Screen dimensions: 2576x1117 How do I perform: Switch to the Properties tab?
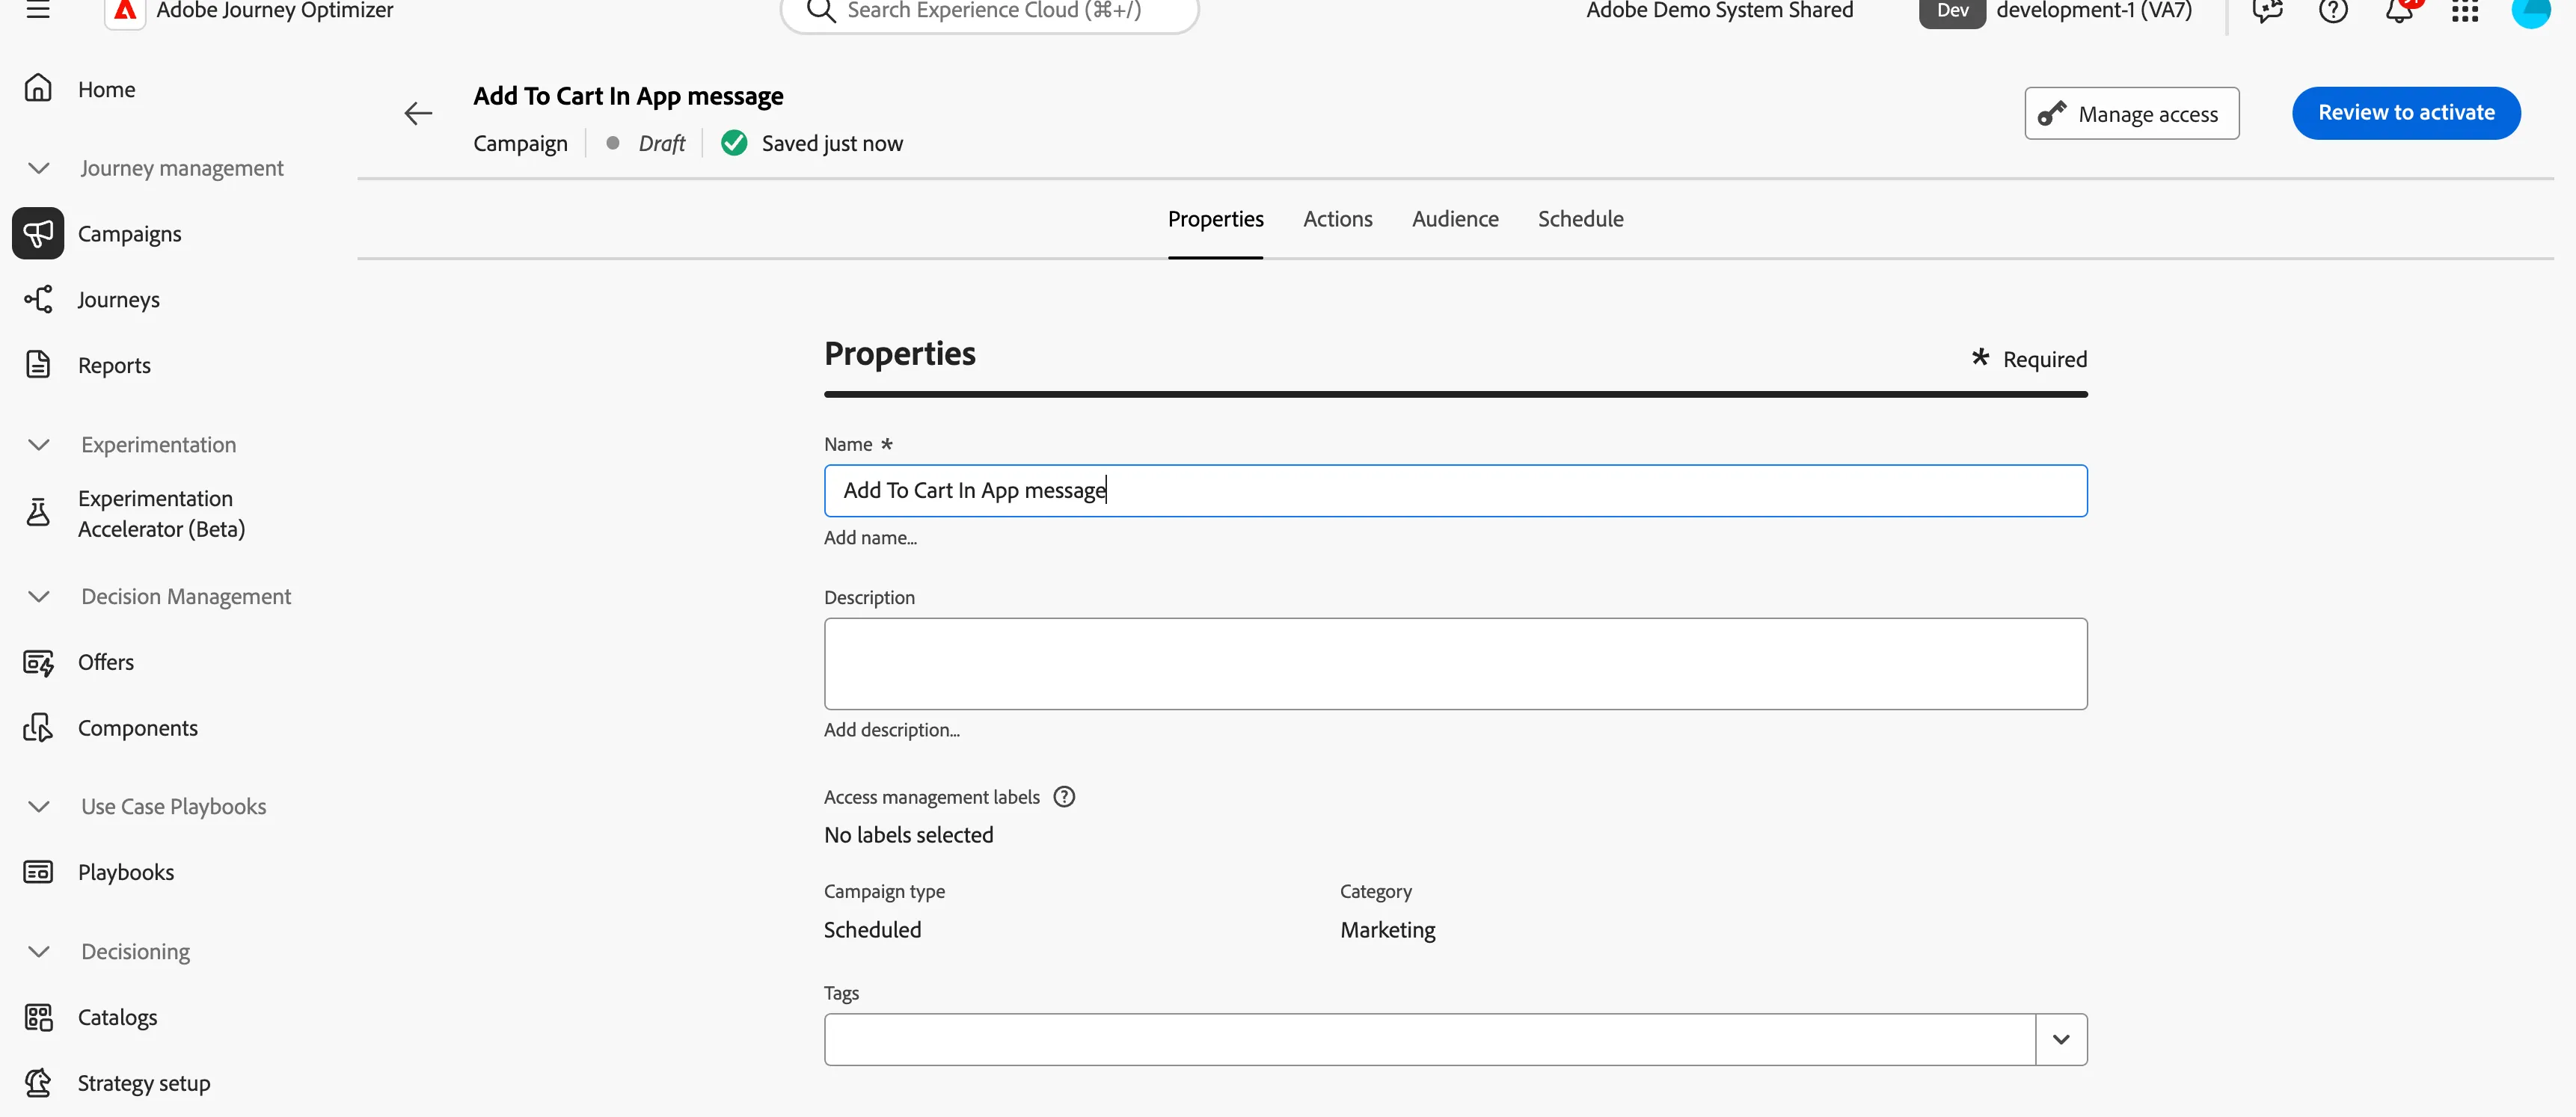tap(1215, 219)
